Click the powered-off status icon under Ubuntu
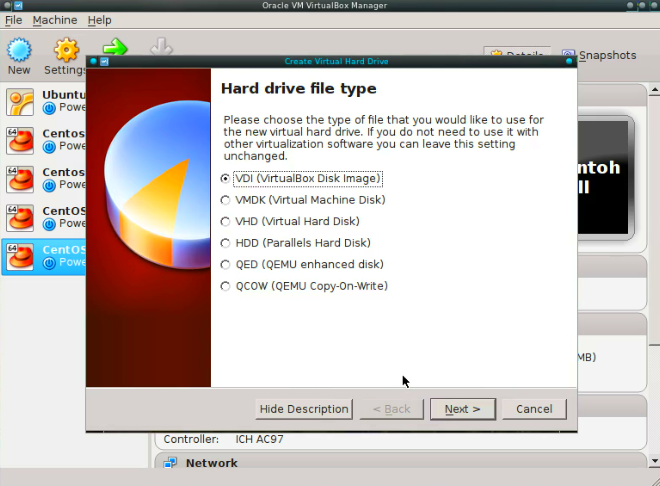 (49, 108)
